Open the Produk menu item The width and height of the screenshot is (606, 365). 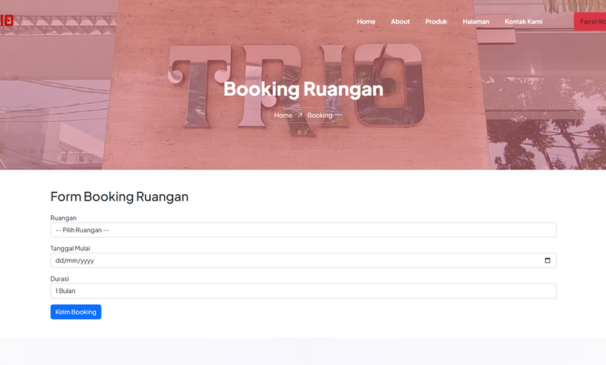[x=436, y=22]
